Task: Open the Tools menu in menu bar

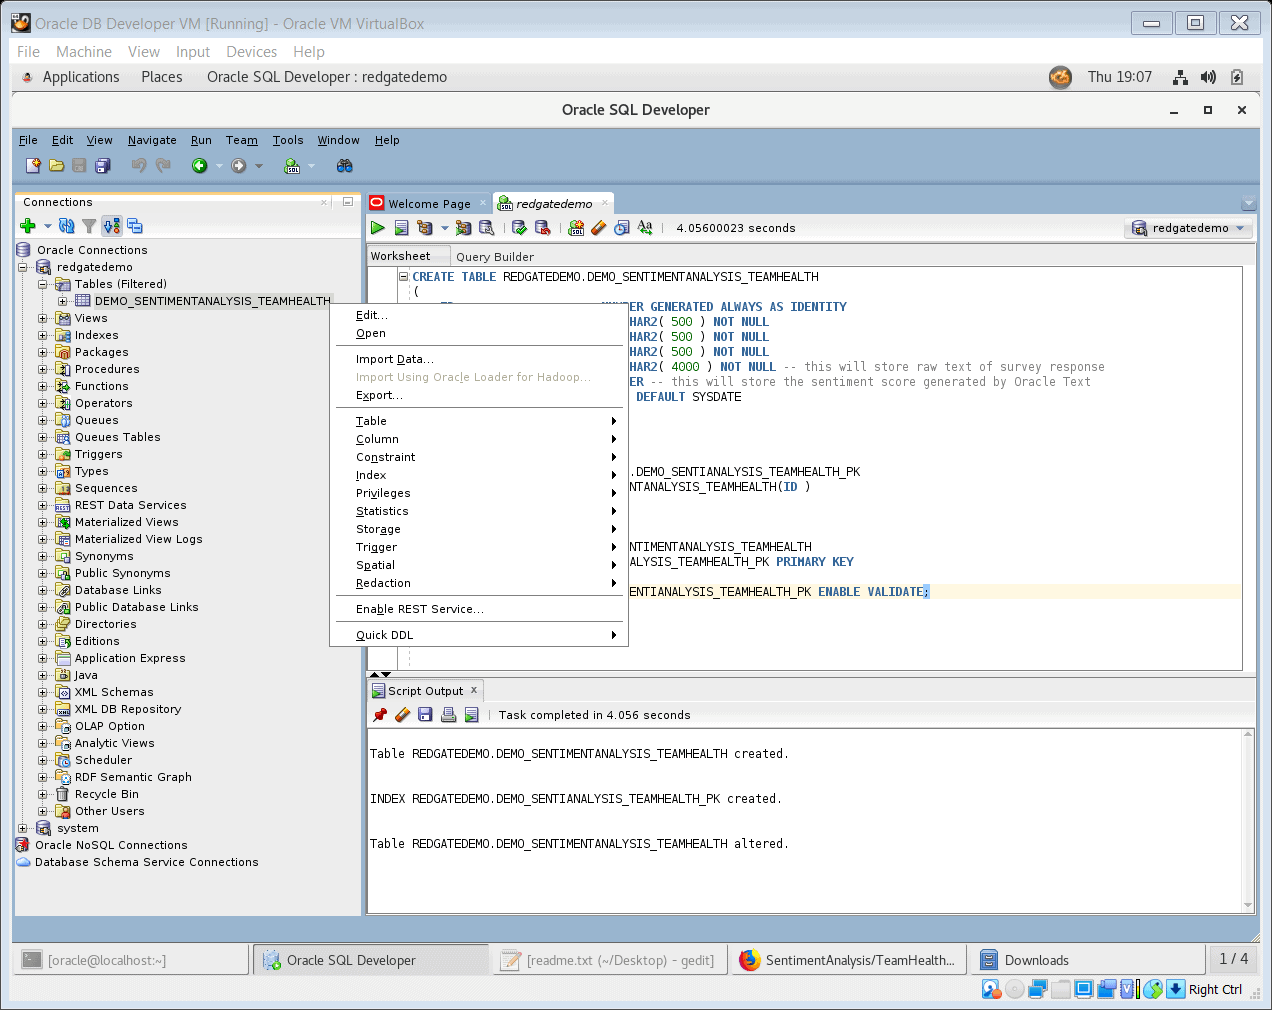Action: point(288,140)
